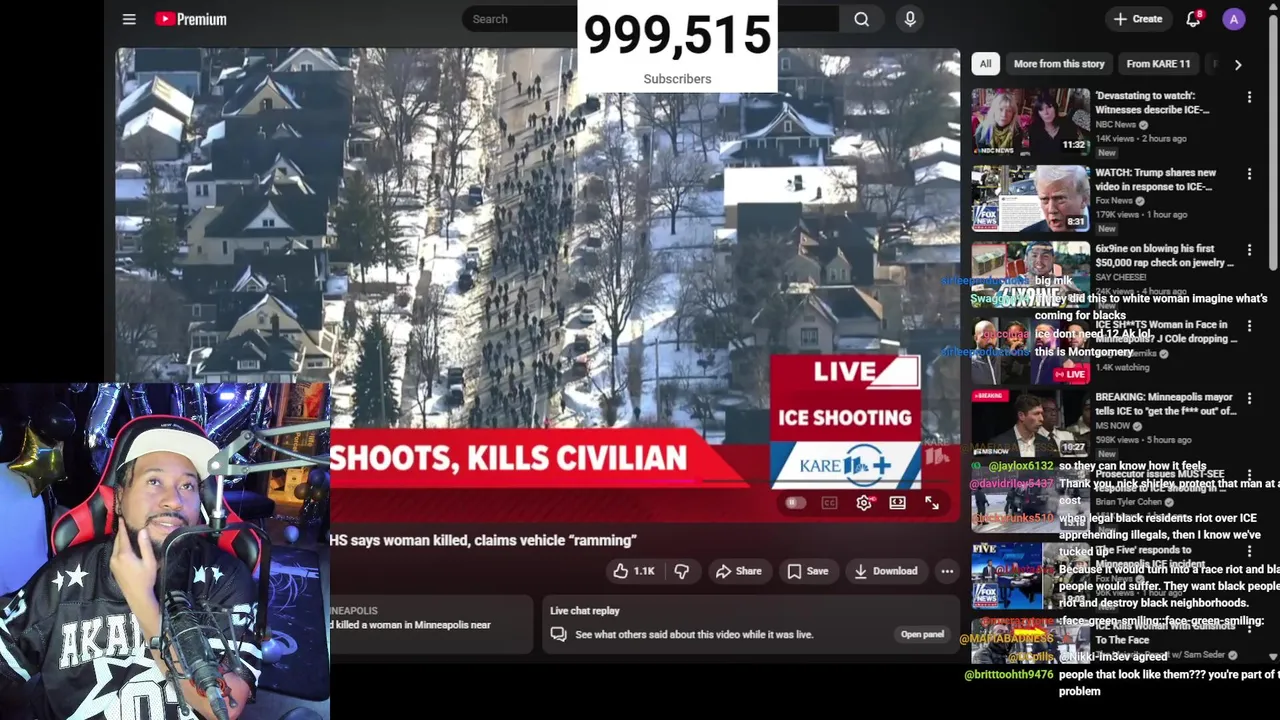Share the video

[738, 571]
